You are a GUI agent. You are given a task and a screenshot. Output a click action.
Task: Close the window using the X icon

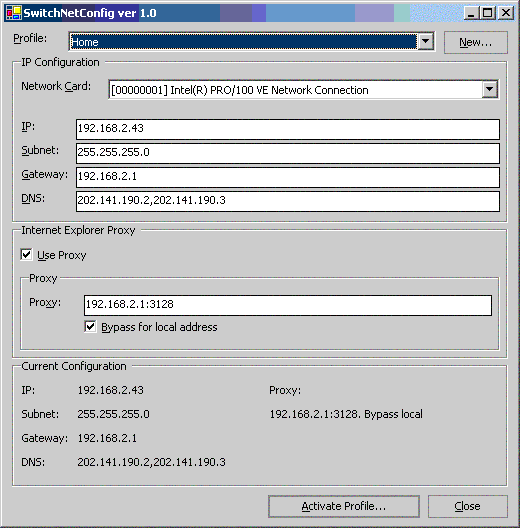tap(506, 13)
